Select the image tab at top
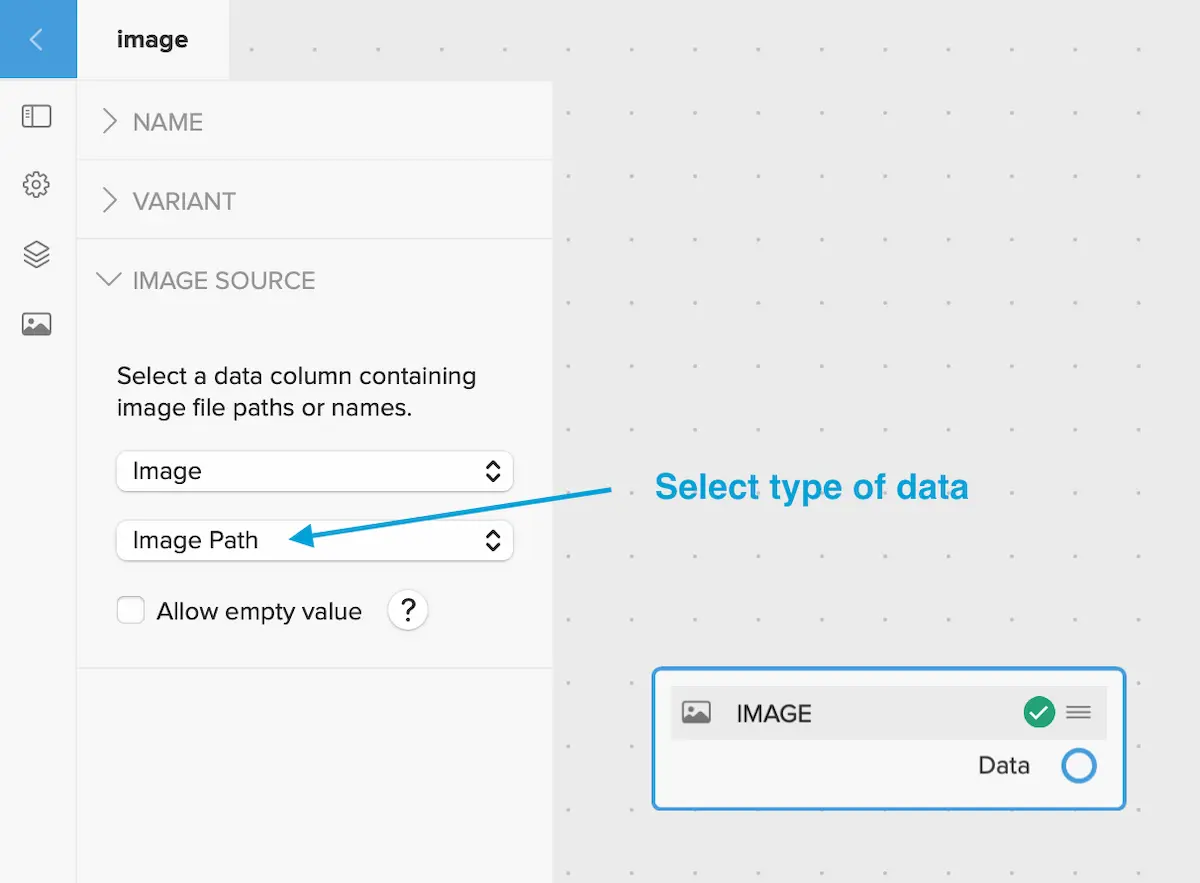The width and height of the screenshot is (1200, 883). pos(152,39)
